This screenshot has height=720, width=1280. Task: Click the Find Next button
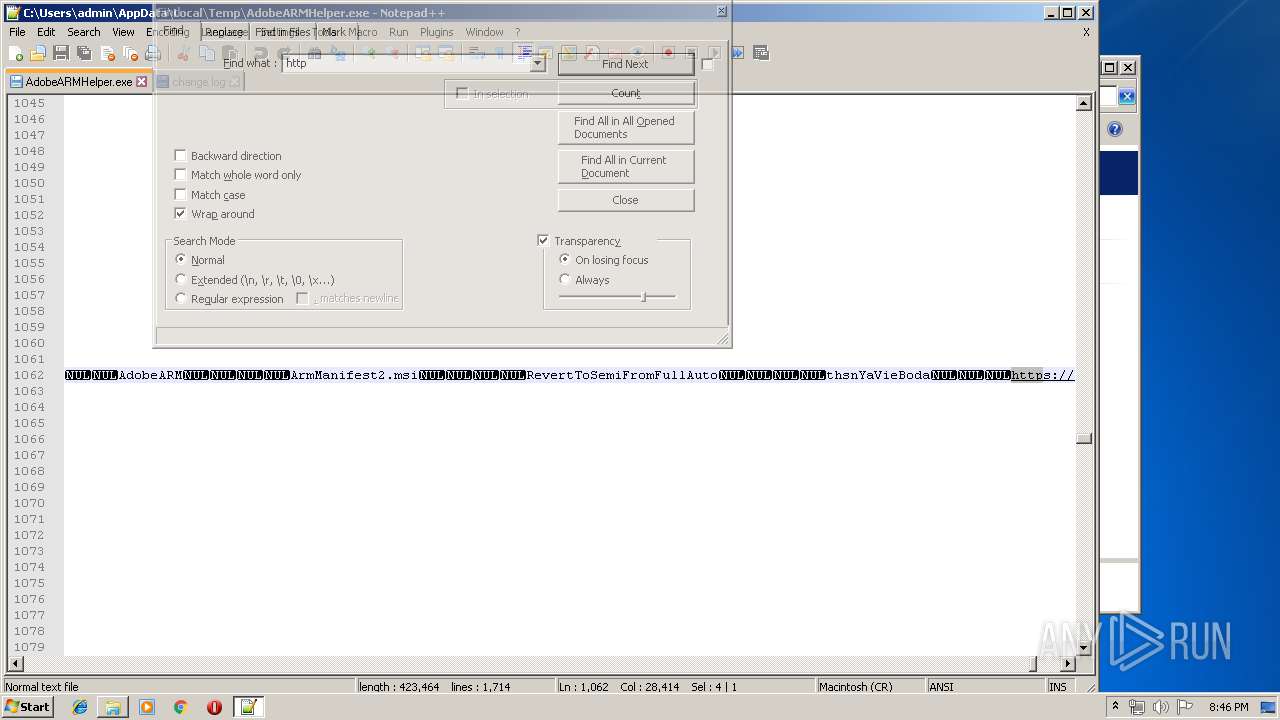(625, 64)
